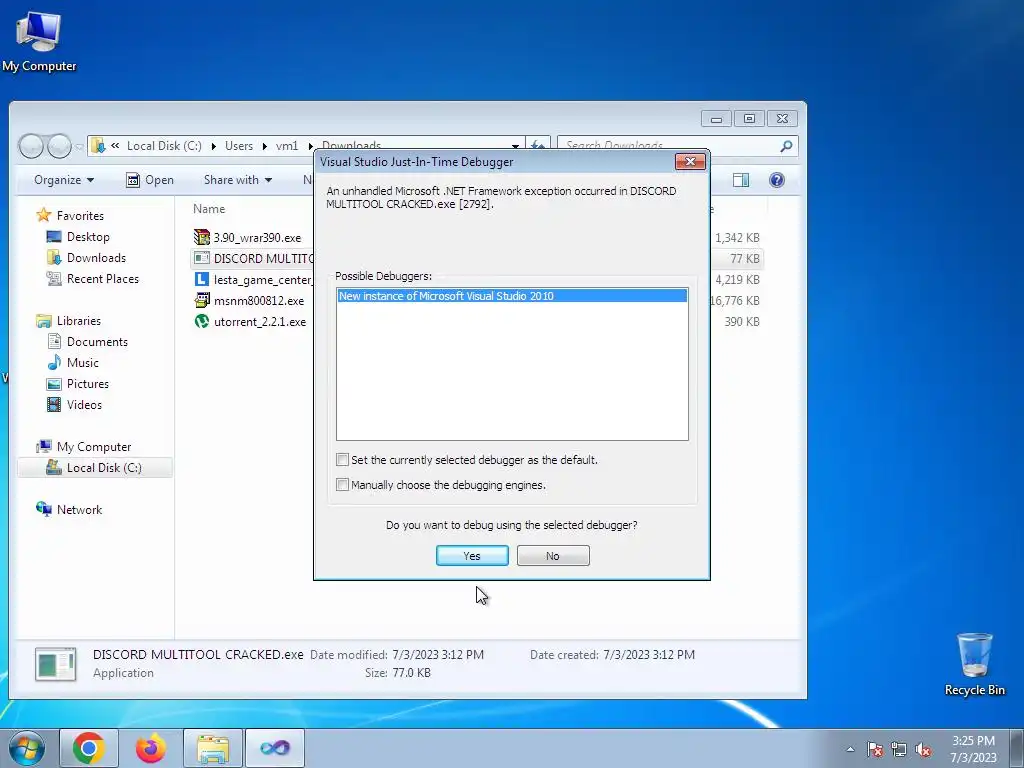The height and width of the screenshot is (768, 1024).
Task: Toggle the Explorer preview pane icon
Action: (741, 180)
